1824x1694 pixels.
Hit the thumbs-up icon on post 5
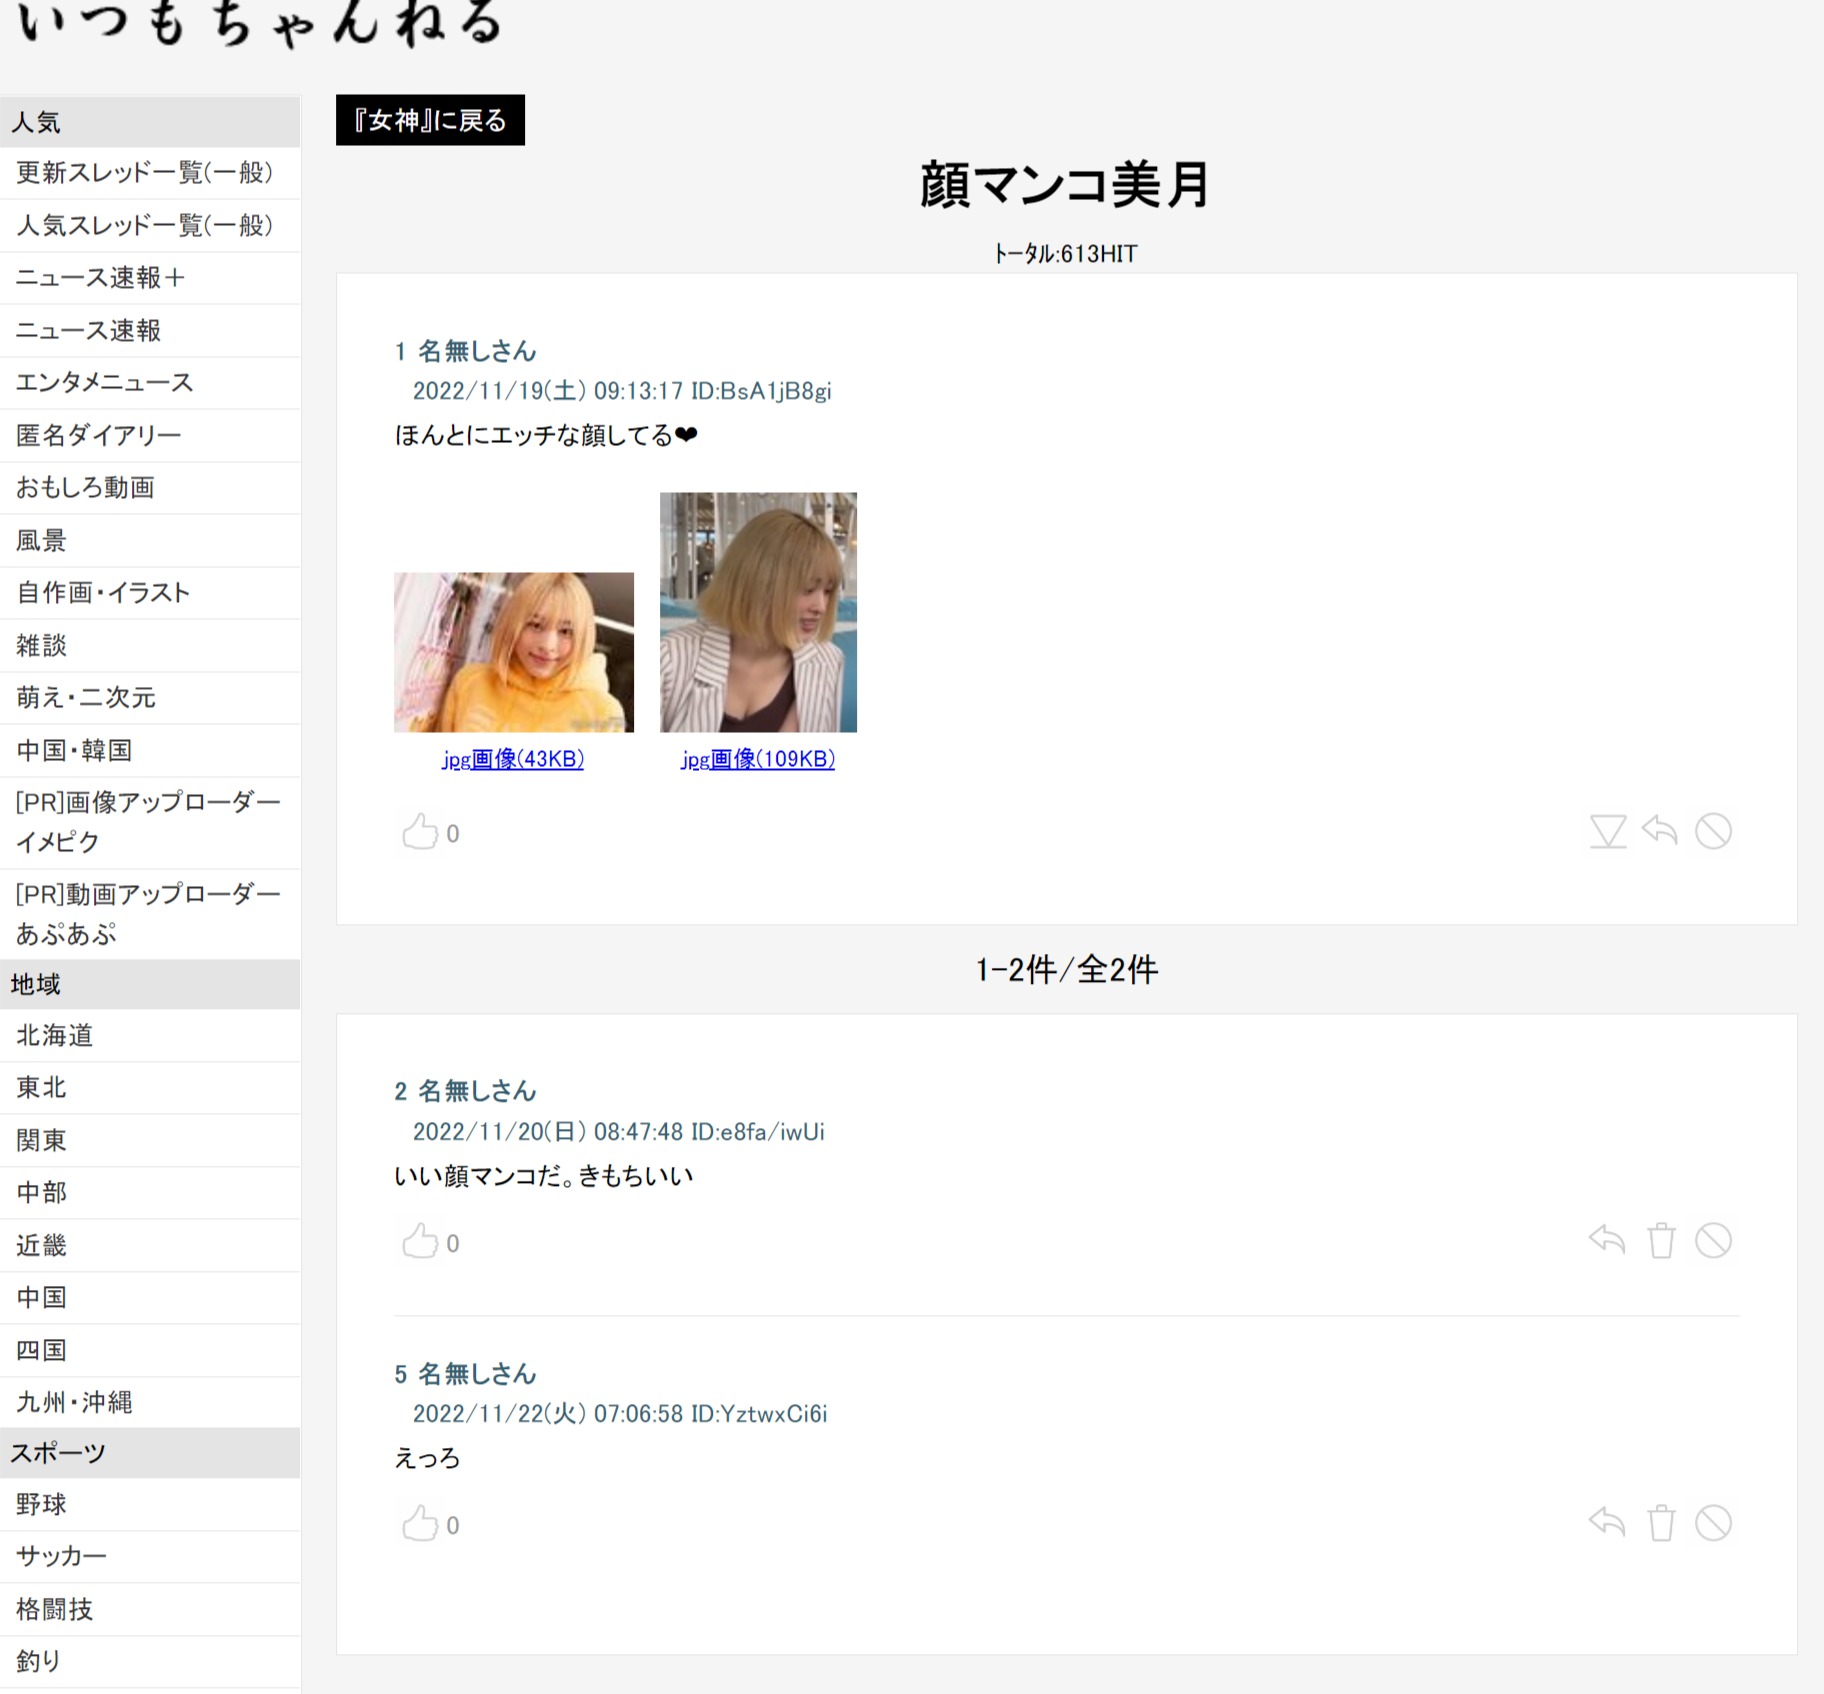point(420,1524)
